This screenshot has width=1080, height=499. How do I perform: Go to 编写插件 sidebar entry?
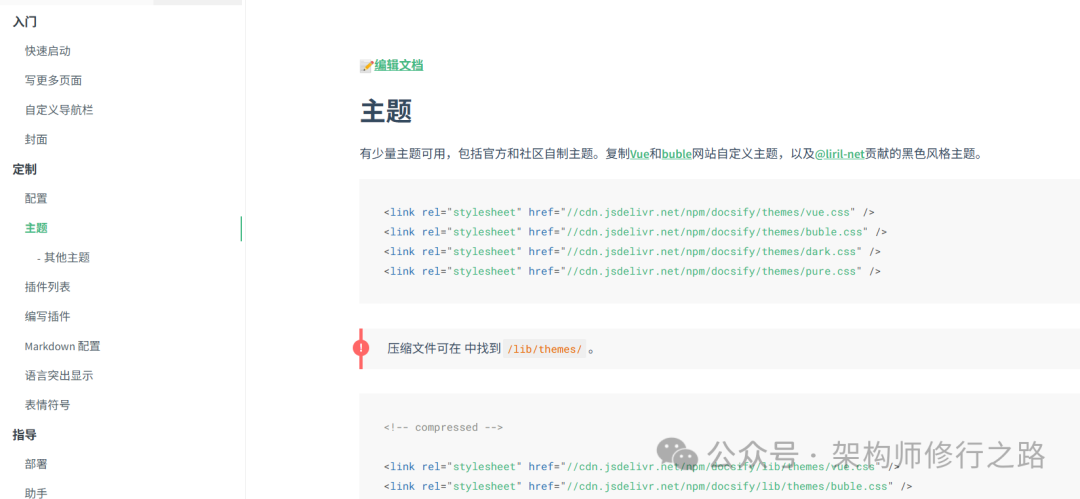pyautogui.click(x=48, y=316)
